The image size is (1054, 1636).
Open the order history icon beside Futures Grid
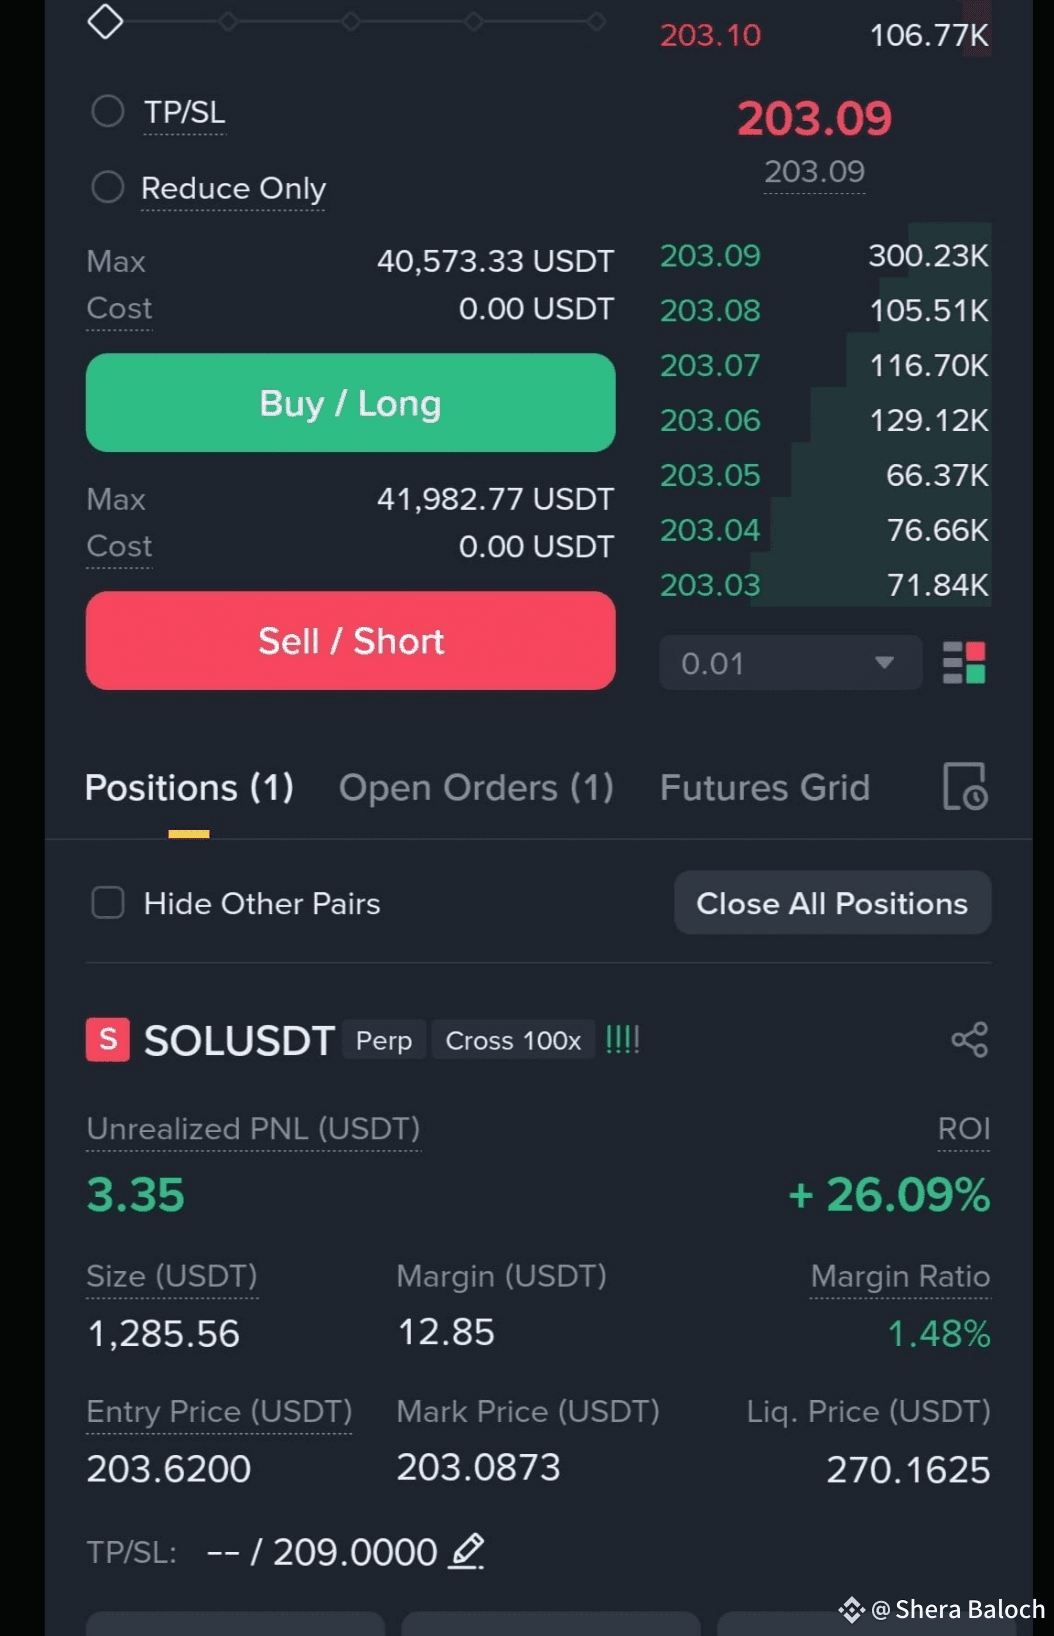click(965, 787)
